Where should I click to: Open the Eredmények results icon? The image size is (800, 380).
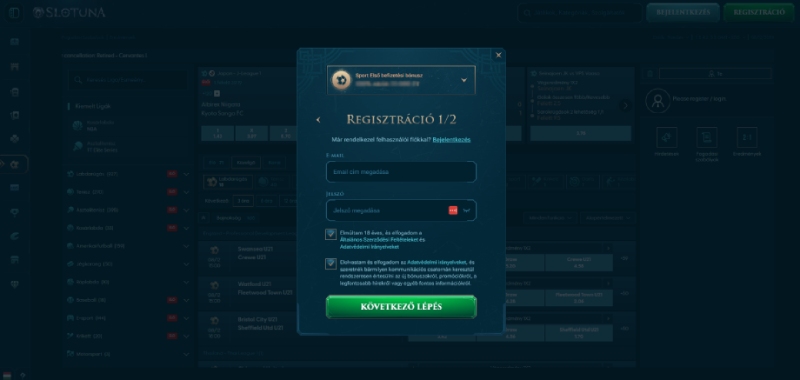[746, 138]
